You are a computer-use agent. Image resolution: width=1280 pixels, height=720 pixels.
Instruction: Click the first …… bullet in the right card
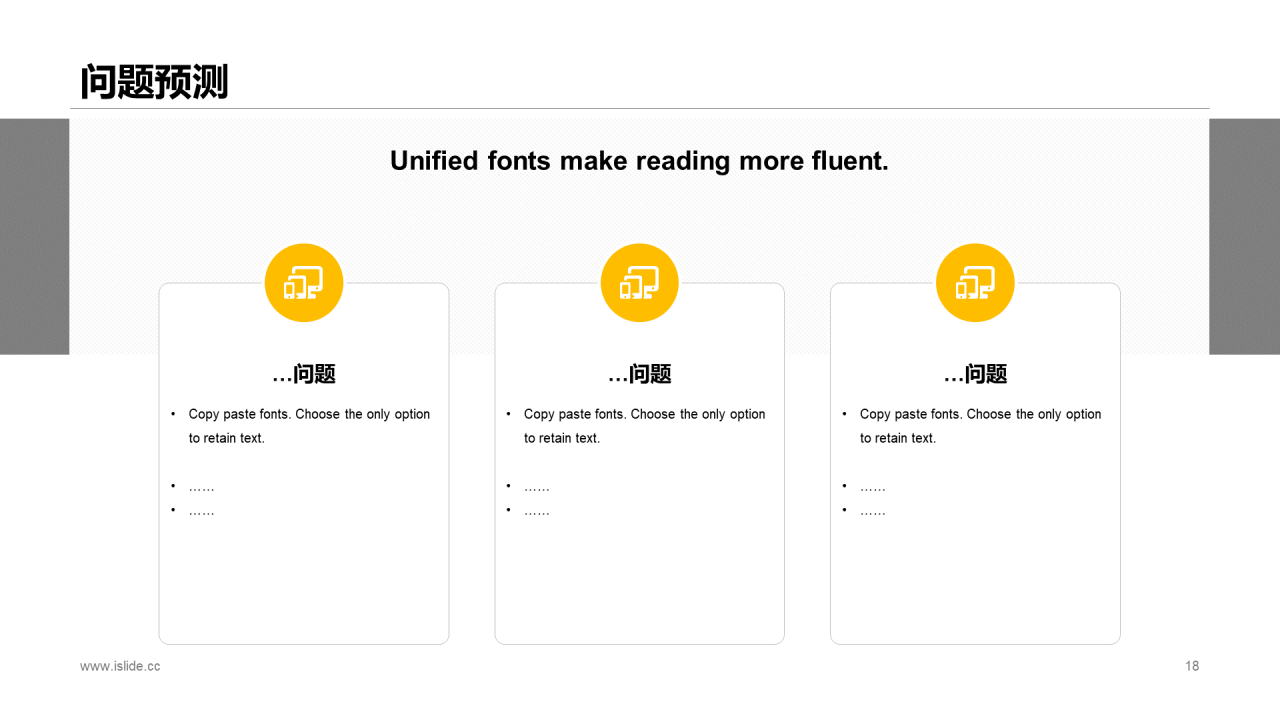[872, 487]
